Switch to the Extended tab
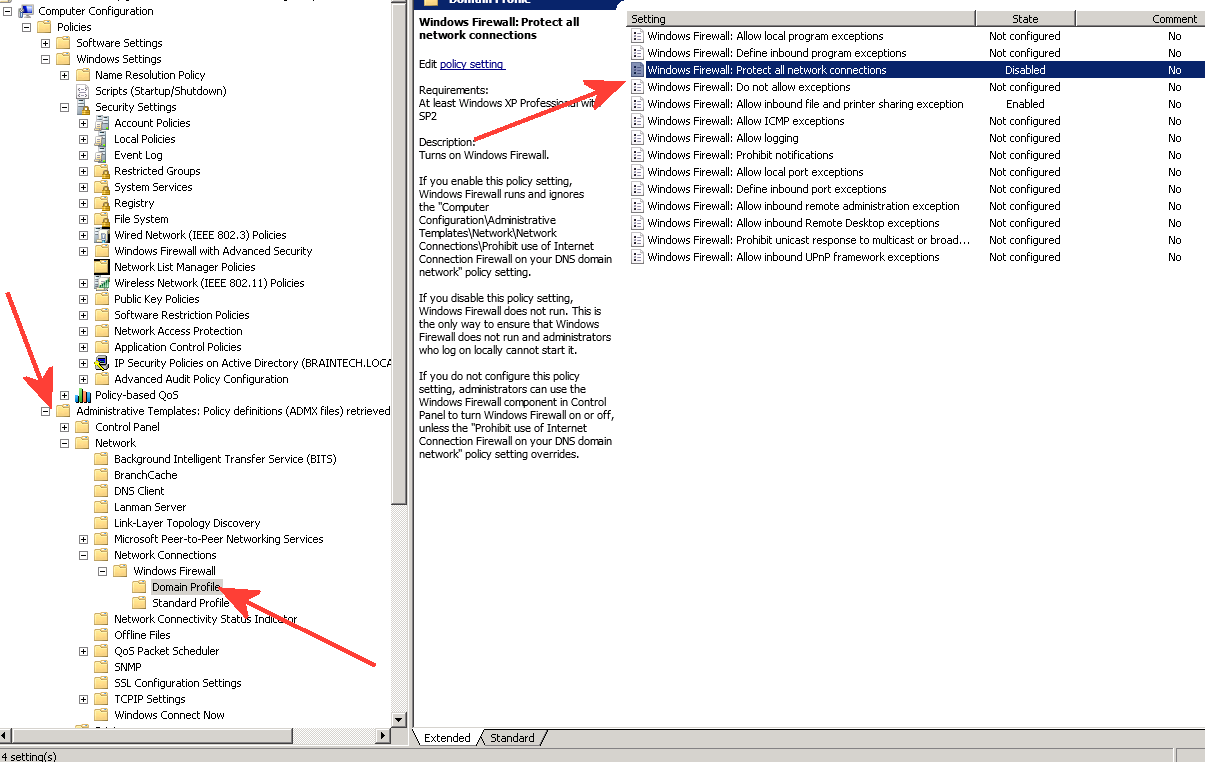Viewport: 1205px width, 762px height. (447, 738)
